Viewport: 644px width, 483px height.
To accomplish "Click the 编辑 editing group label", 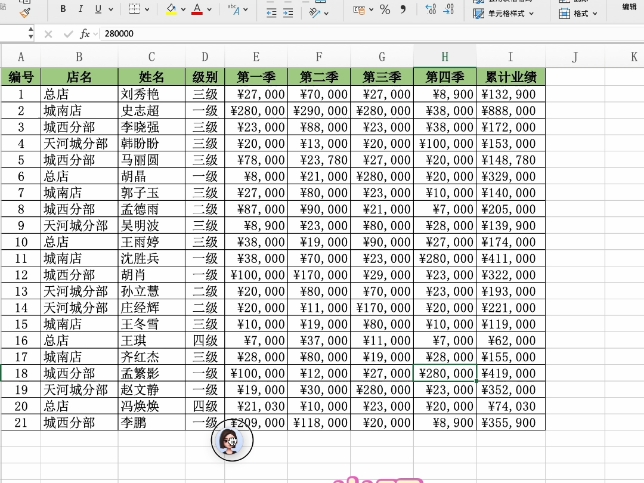I will tap(629, 7).
